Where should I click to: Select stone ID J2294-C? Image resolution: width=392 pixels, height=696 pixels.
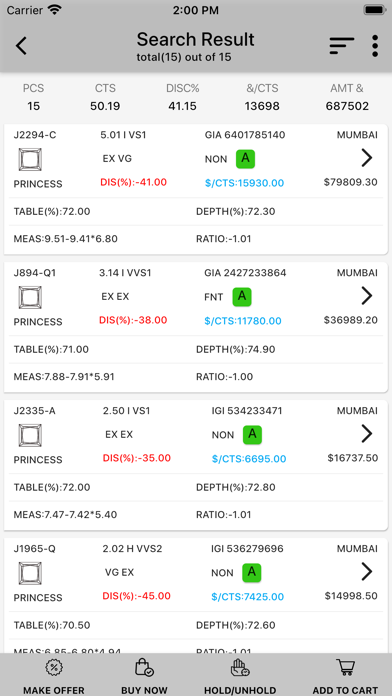click(x=35, y=135)
